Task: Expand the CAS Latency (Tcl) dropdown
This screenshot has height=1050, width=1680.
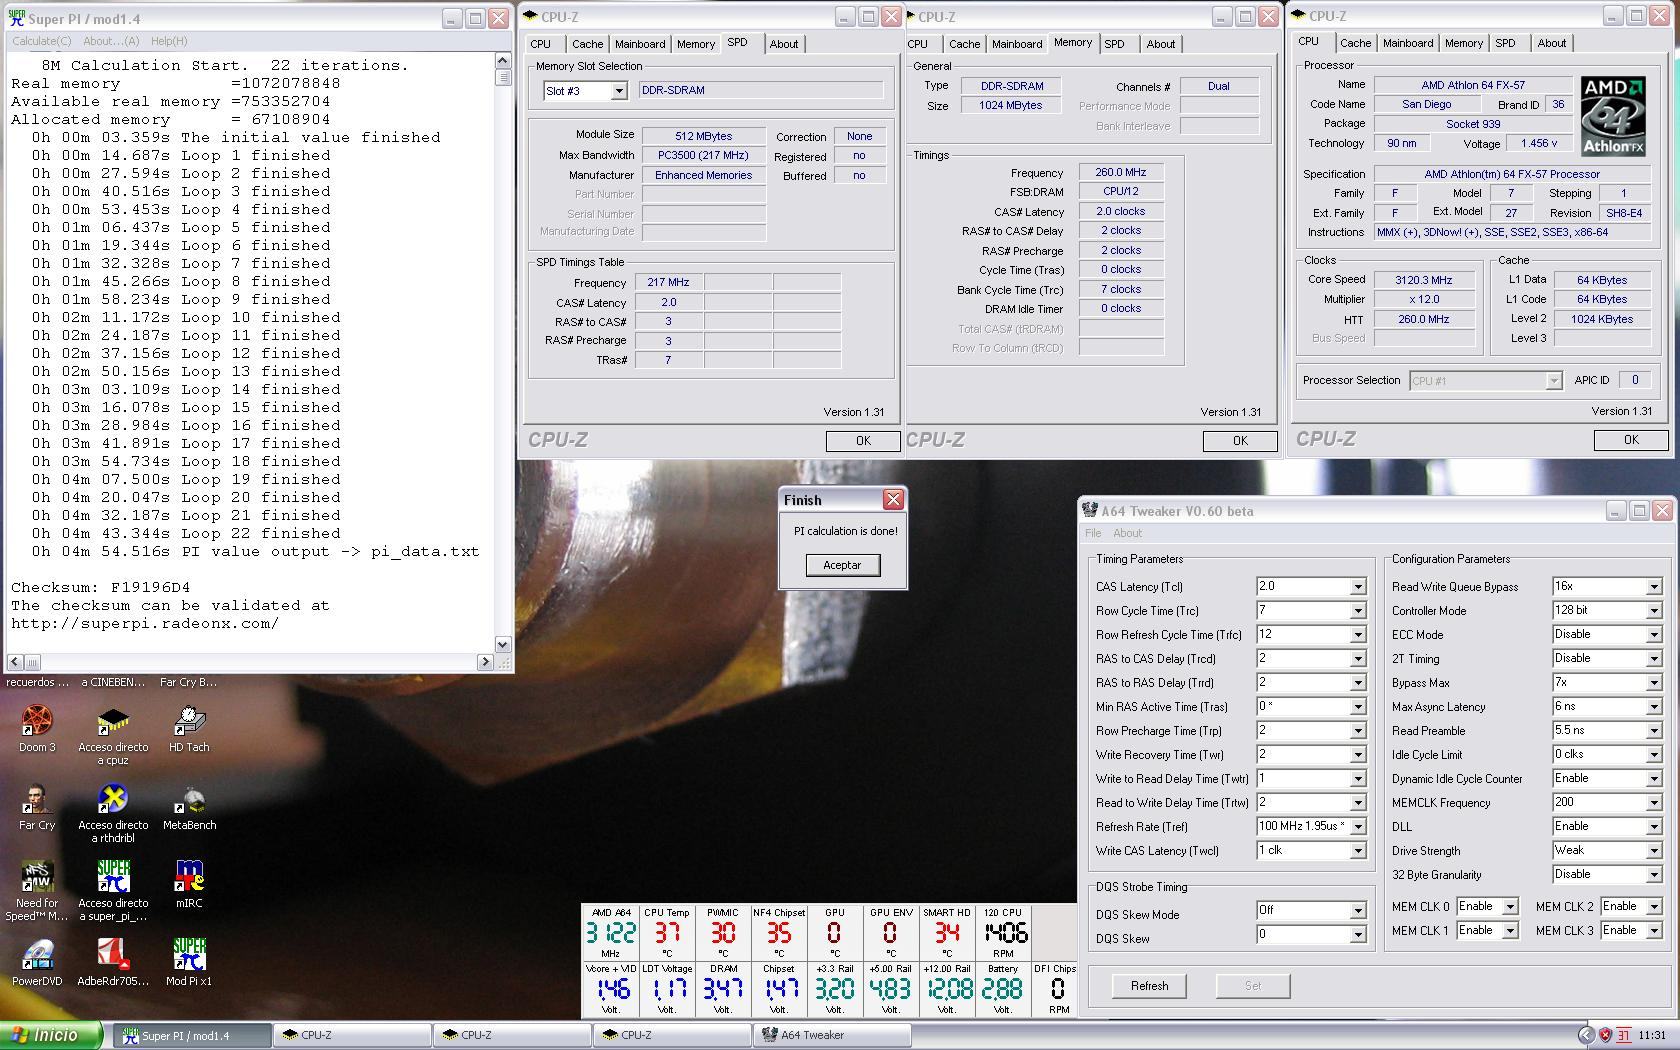Action: click(1358, 587)
